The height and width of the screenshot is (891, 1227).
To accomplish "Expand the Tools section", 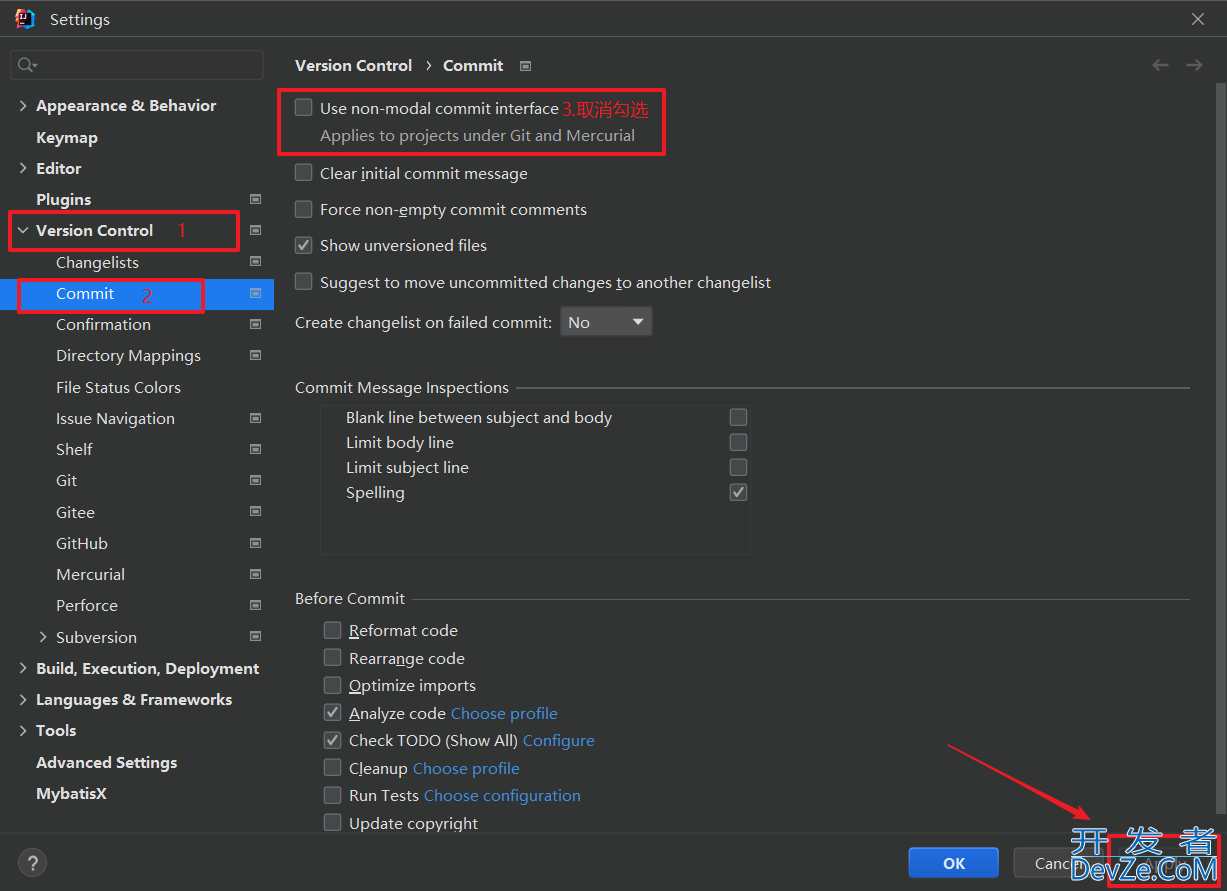I will click(x=23, y=730).
